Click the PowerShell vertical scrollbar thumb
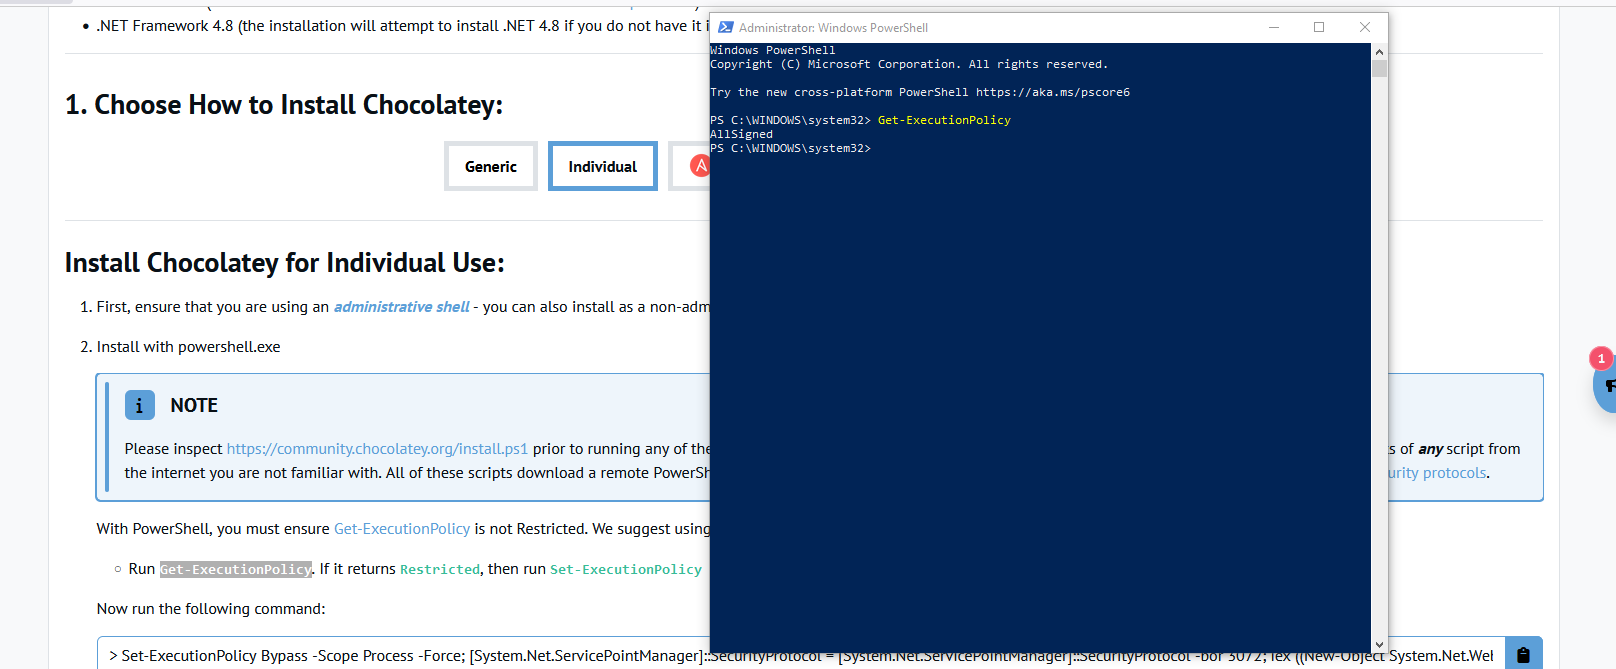 (1379, 69)
